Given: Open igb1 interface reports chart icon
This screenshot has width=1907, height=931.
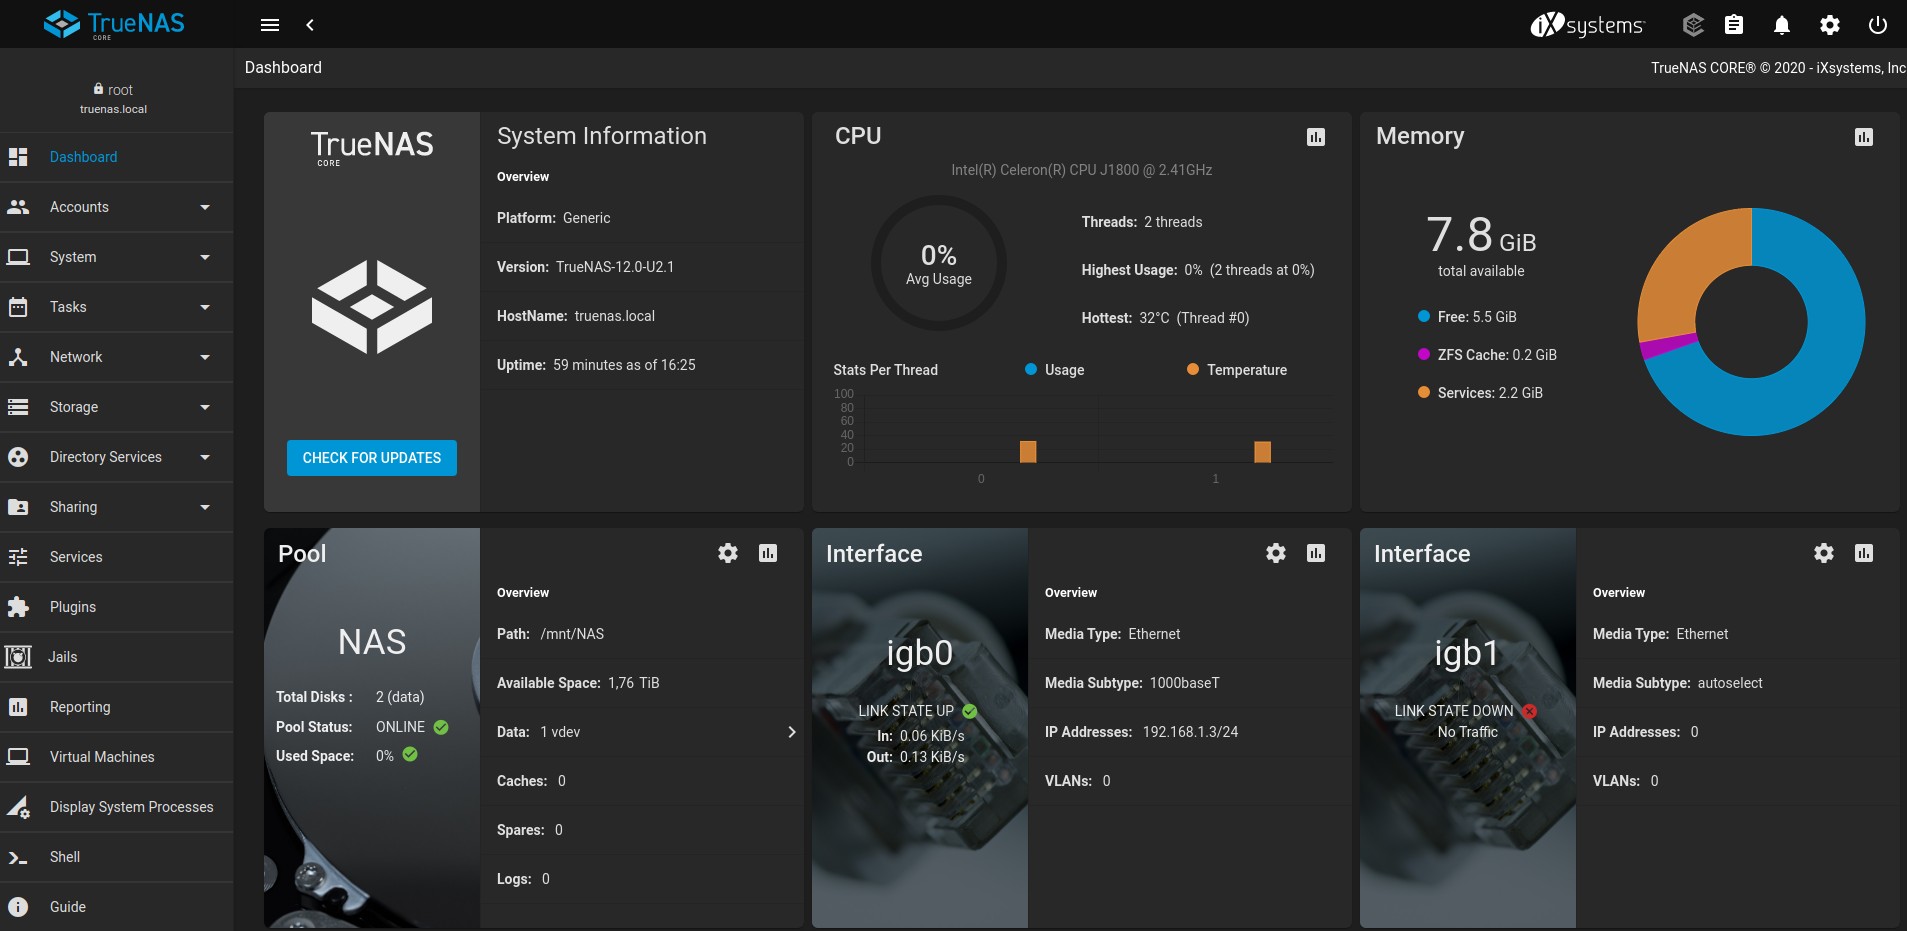Looking at the screenshot, I should [x=1864, y=553].
